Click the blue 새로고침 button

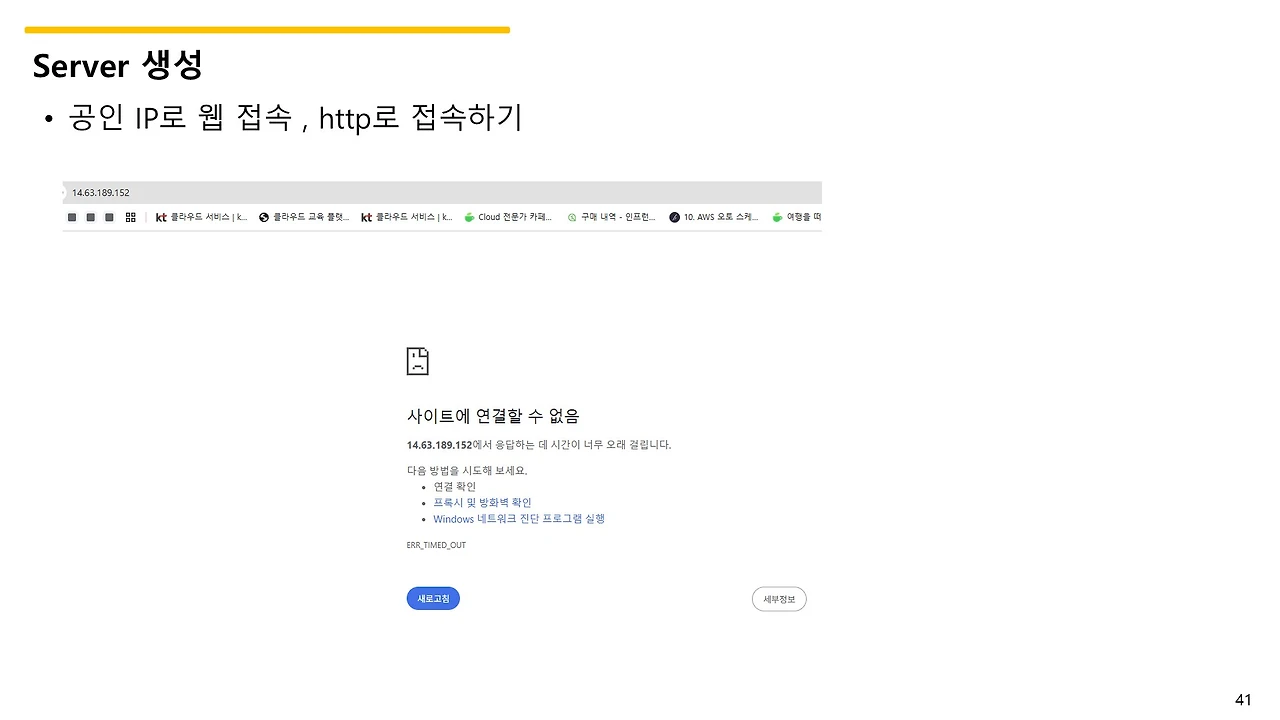(x=433, y=598)
